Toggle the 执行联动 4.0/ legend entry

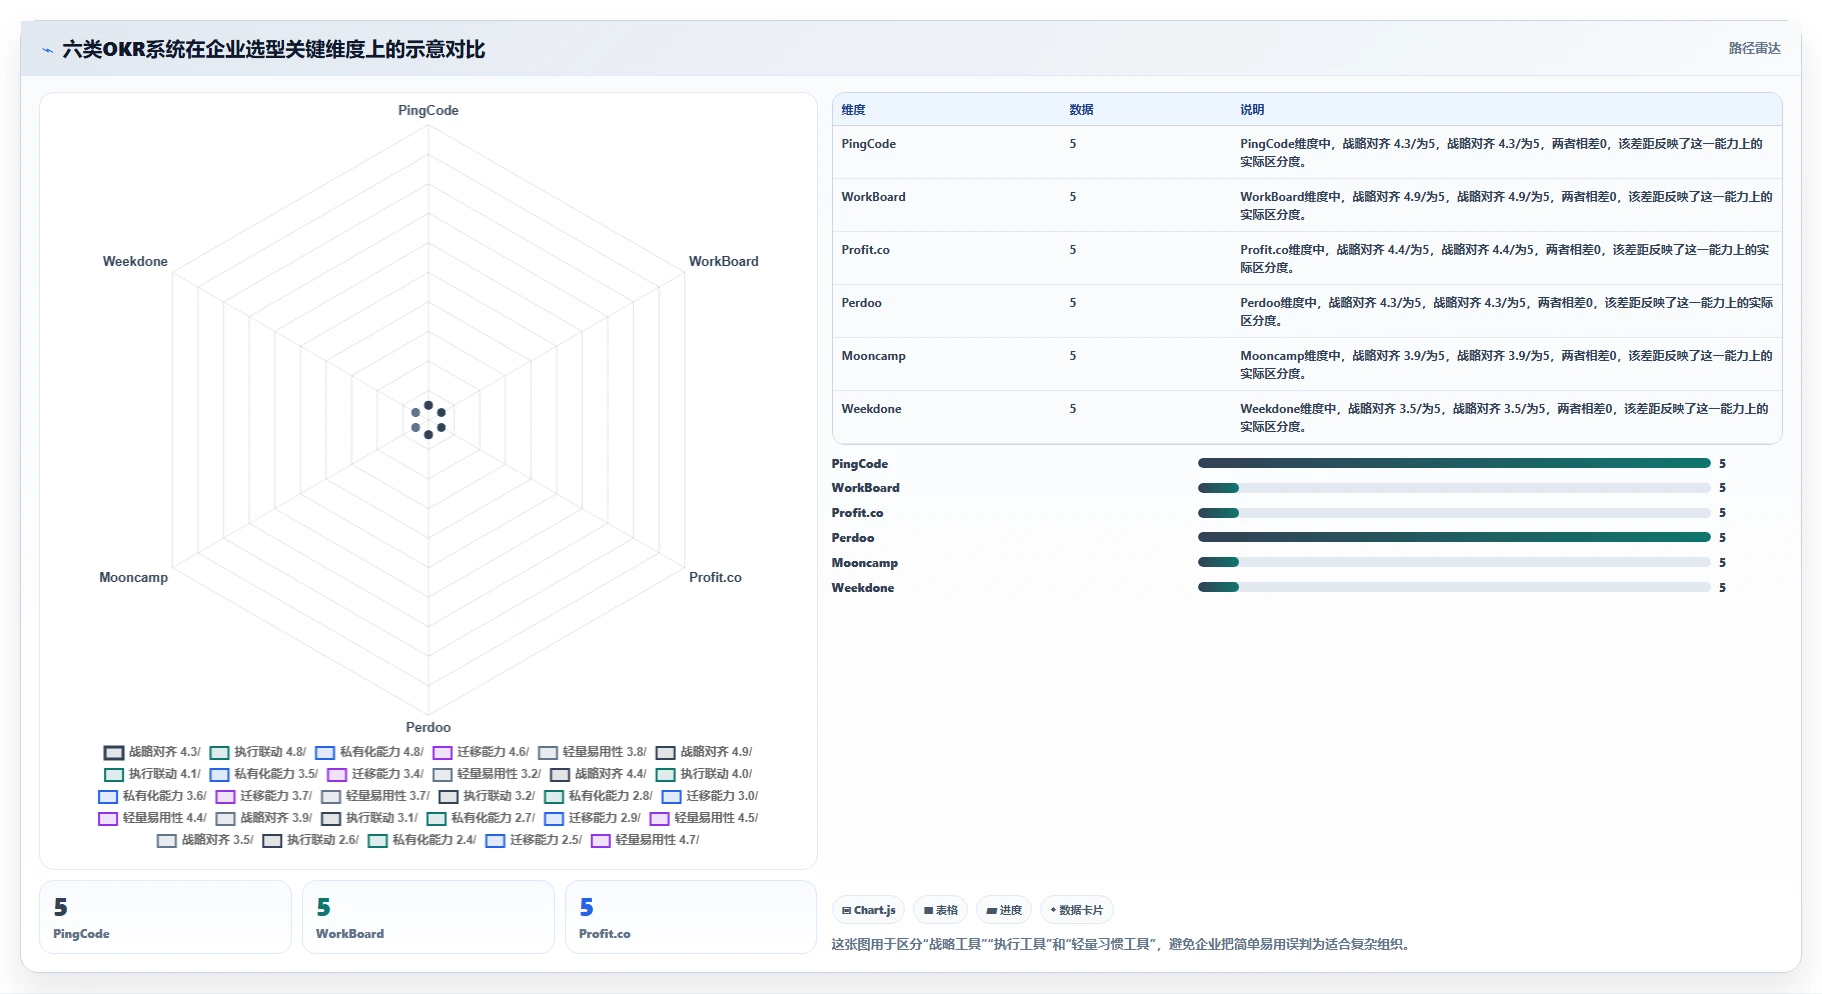(x=704, y=774)
